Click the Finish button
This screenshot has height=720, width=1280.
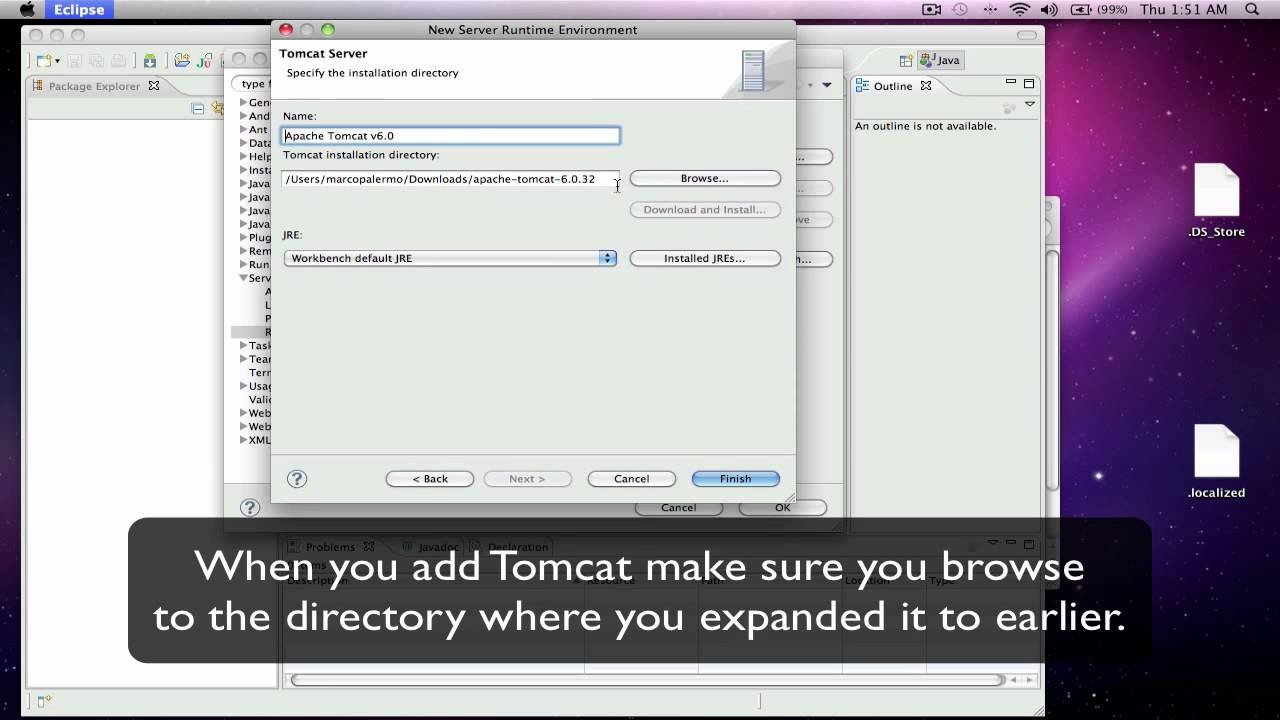pyautogui.click(x=735, y=479)
